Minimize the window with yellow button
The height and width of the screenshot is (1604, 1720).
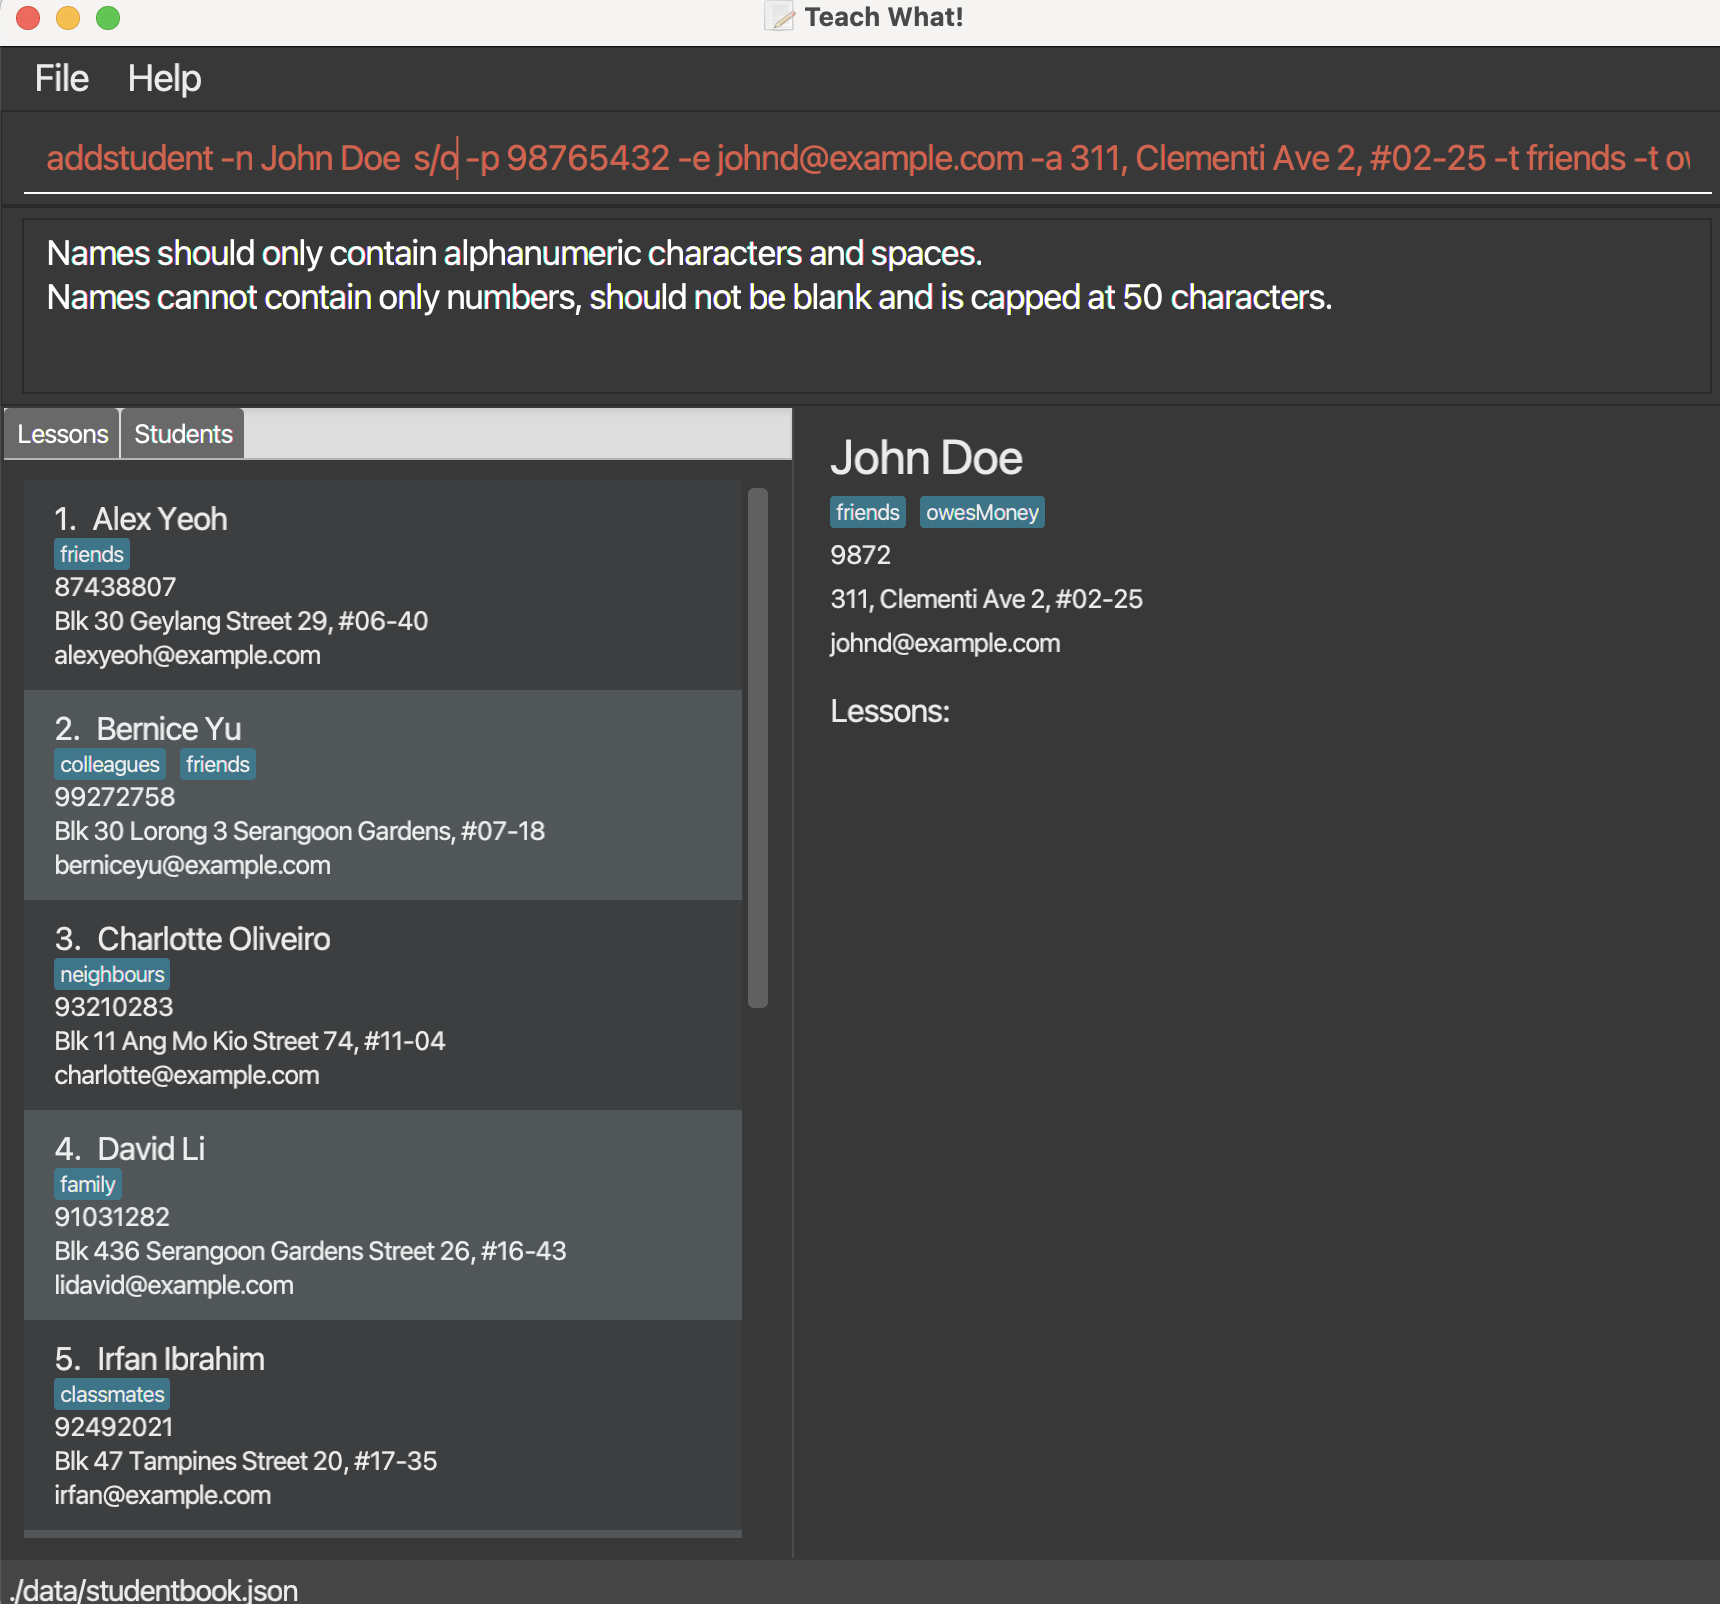pyautogui.click(x=68, y=18)
